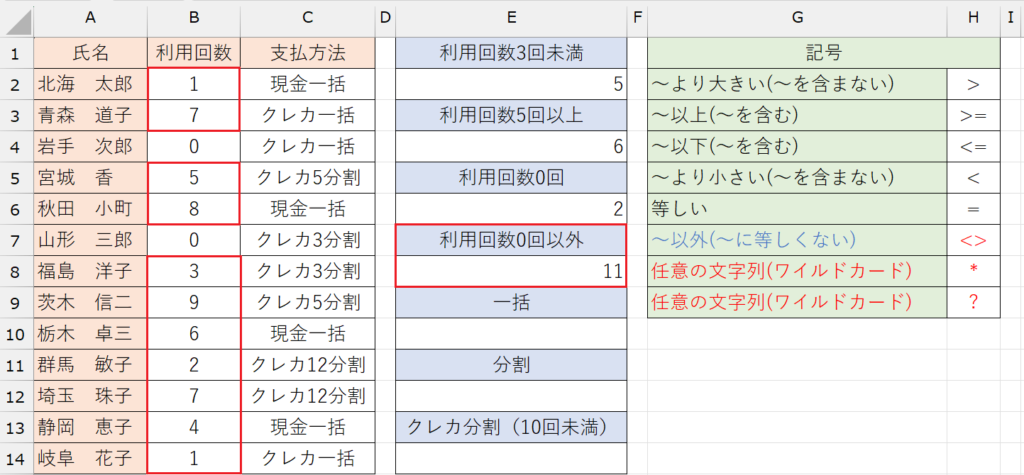Screen dimensions: 1024x475
Task: Select column G header
Action: (797, 20)
